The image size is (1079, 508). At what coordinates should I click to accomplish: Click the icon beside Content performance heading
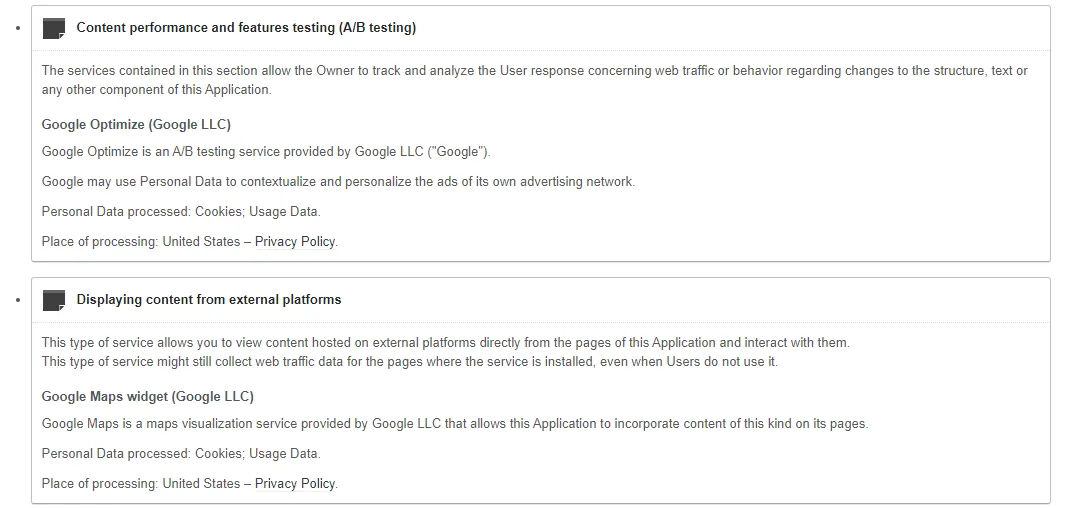click(54, 28)
